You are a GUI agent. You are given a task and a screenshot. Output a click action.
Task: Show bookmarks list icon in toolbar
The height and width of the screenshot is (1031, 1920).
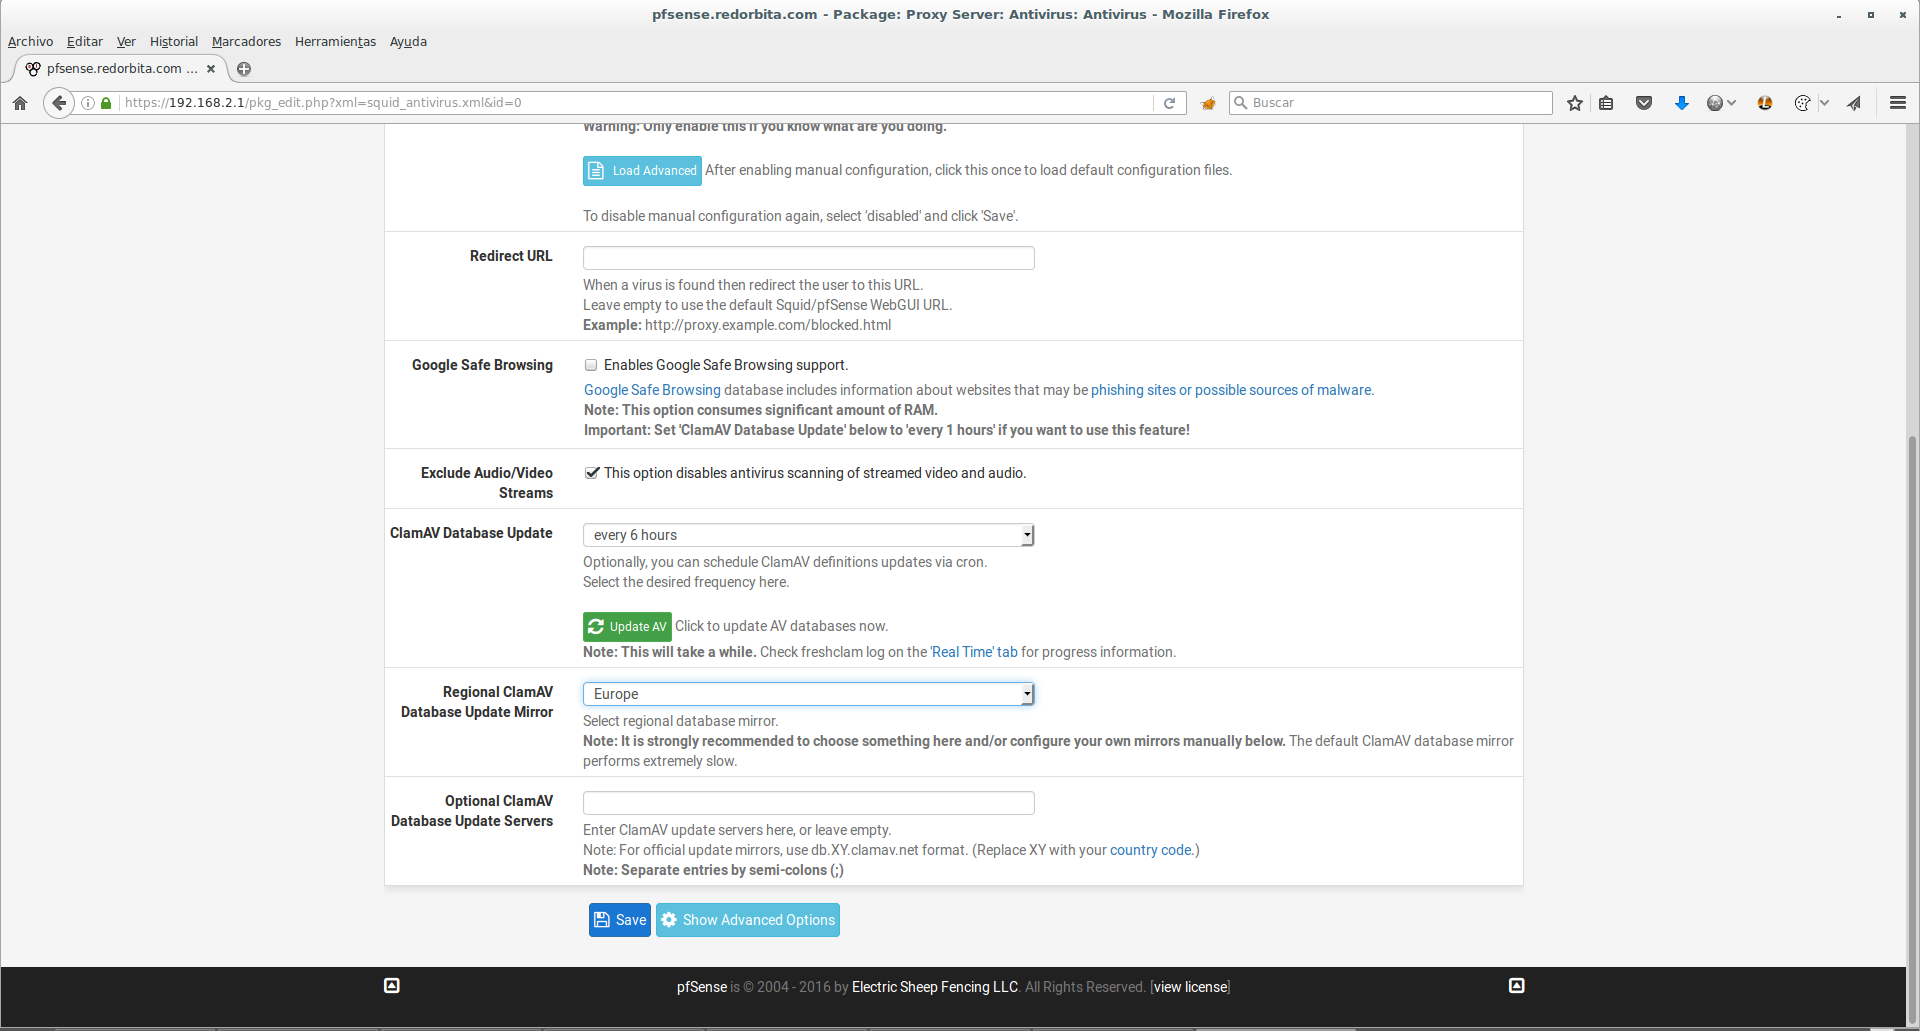click(1606, 103)
